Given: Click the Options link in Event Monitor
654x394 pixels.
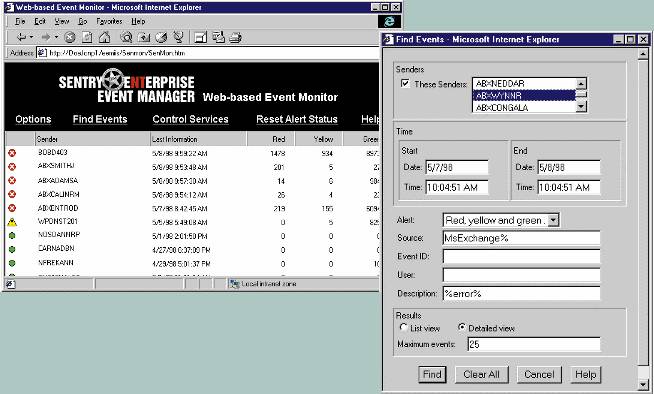Looking at the screenshot, I should click(33, 119).
